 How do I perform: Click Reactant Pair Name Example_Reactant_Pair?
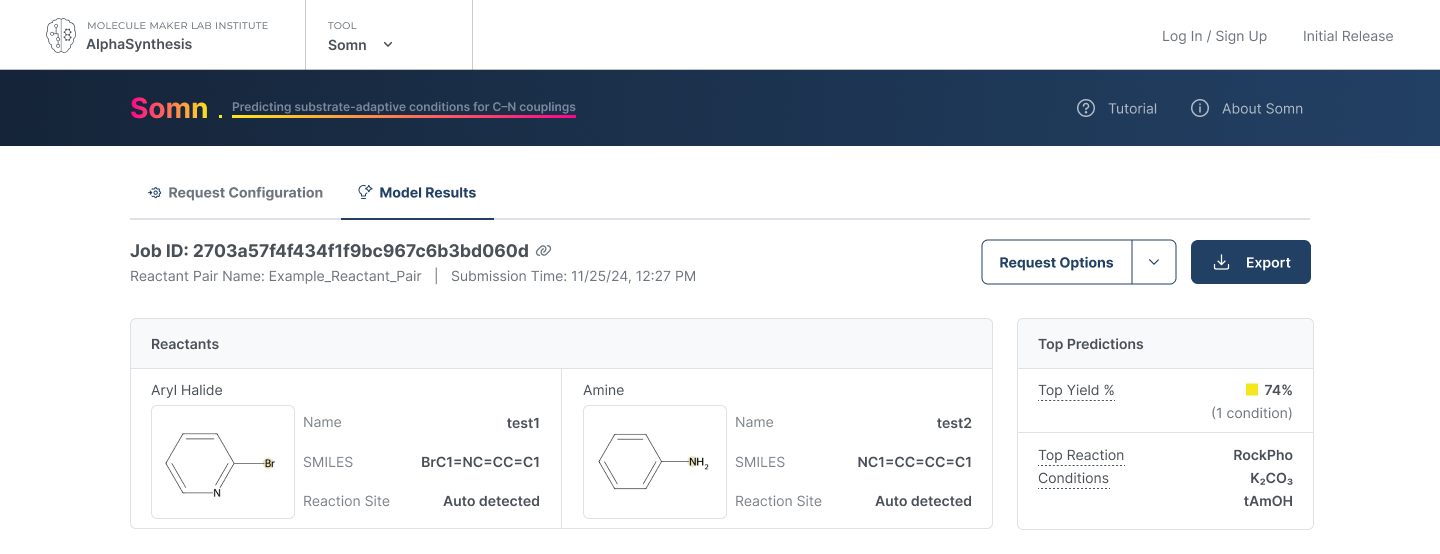pos(276,276)
